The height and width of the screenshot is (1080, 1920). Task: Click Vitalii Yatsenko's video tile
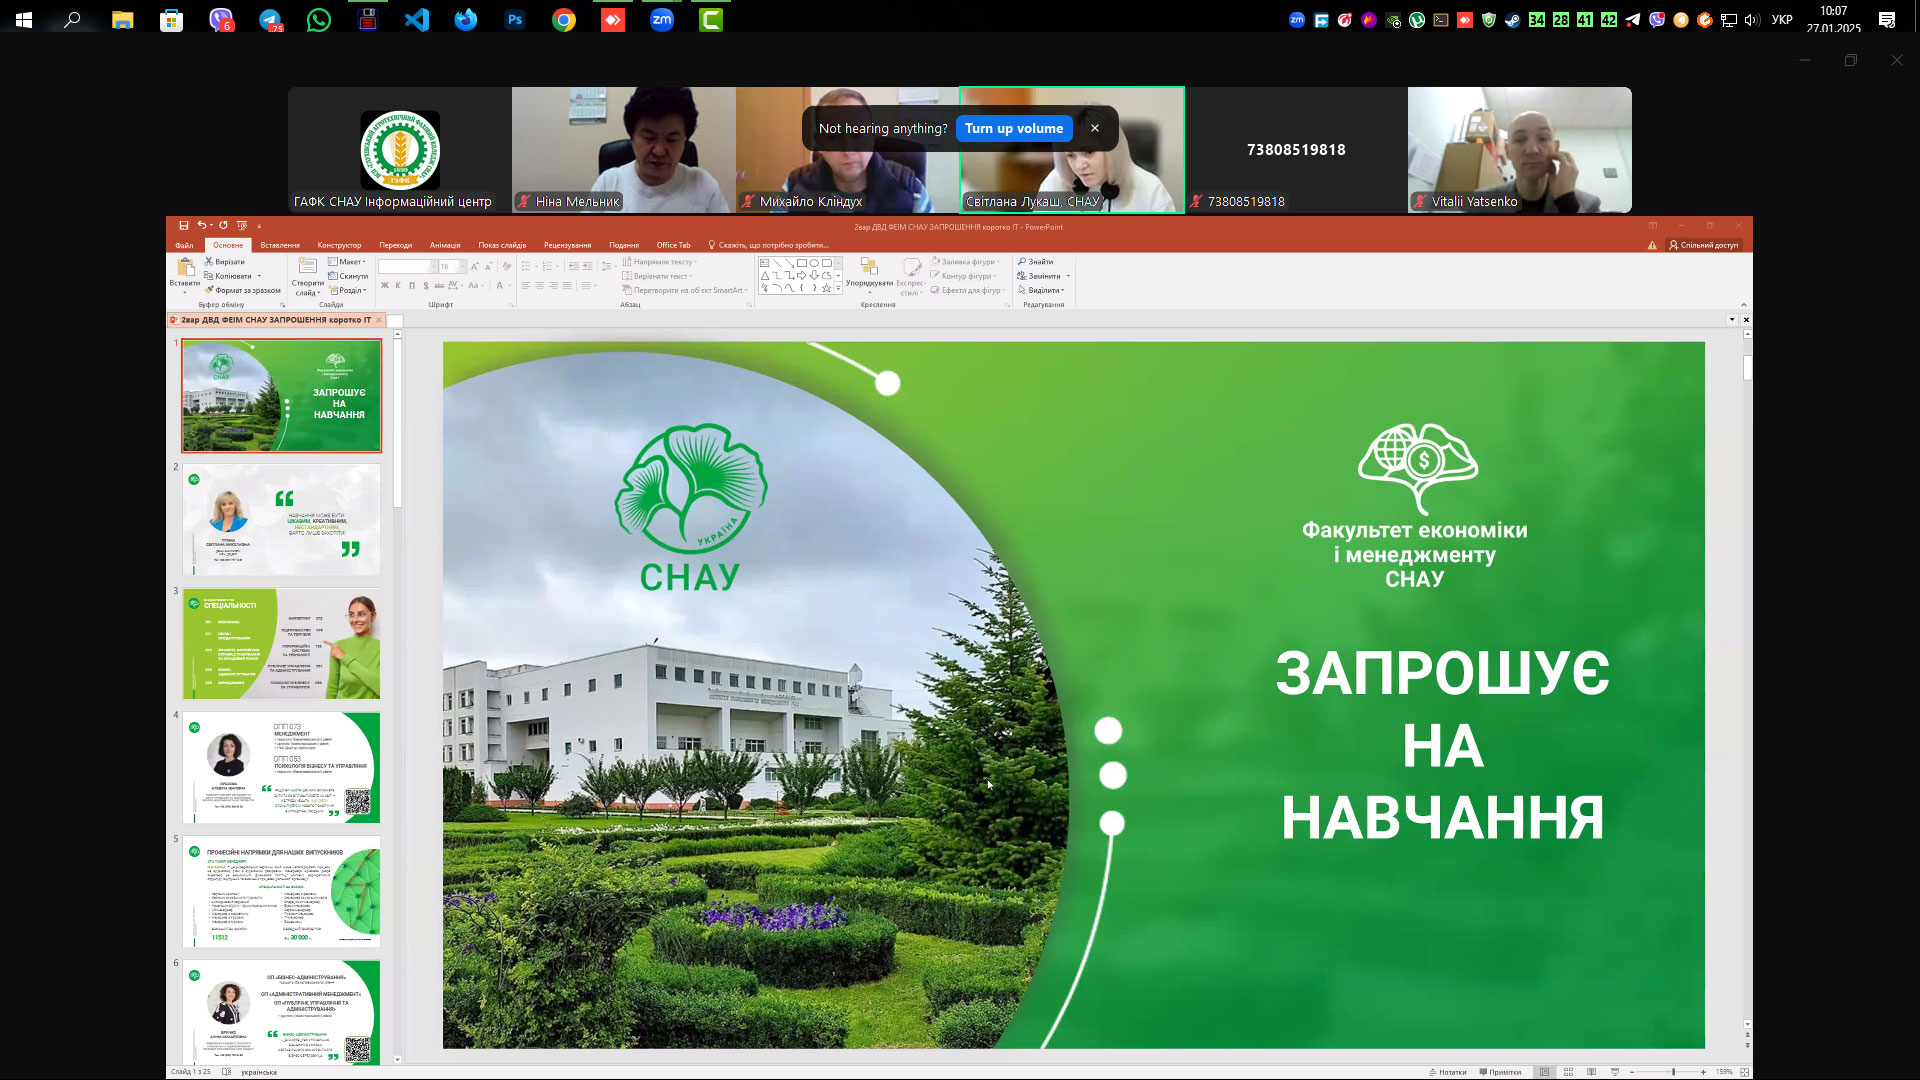pyautogui.click(x=1520, y=150)
